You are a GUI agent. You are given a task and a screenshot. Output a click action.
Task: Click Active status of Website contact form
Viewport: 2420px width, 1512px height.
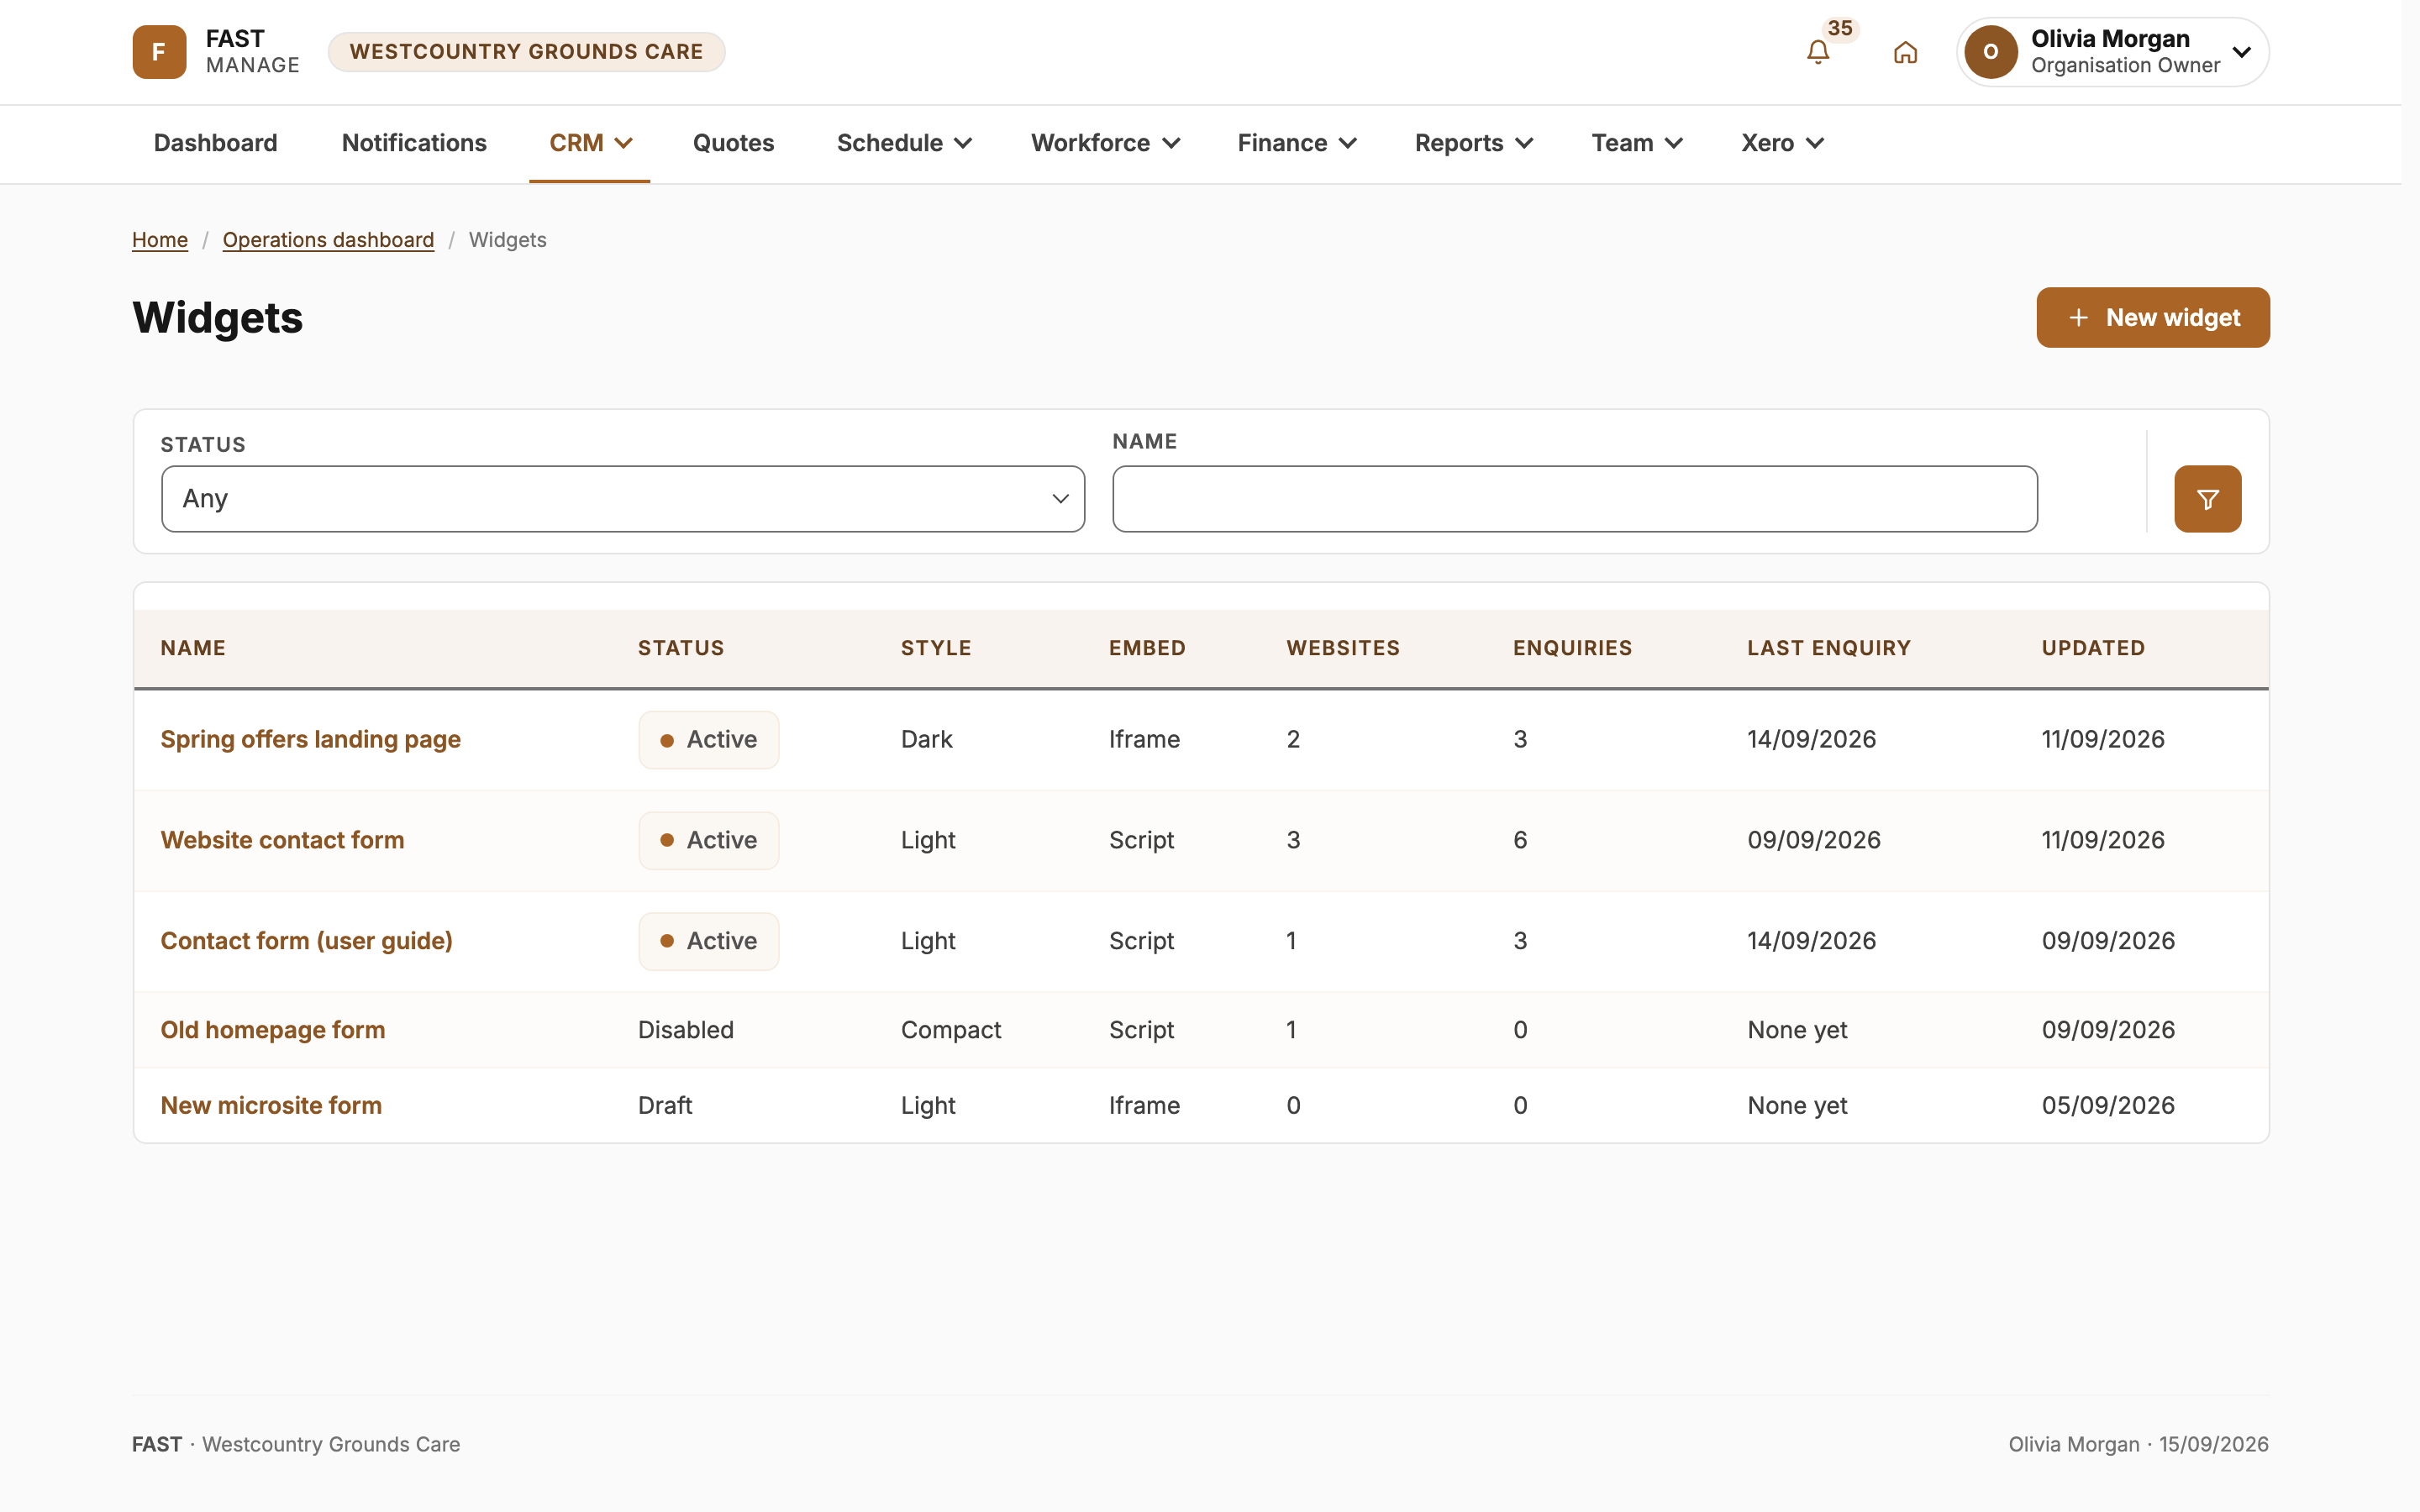[708, 840]
